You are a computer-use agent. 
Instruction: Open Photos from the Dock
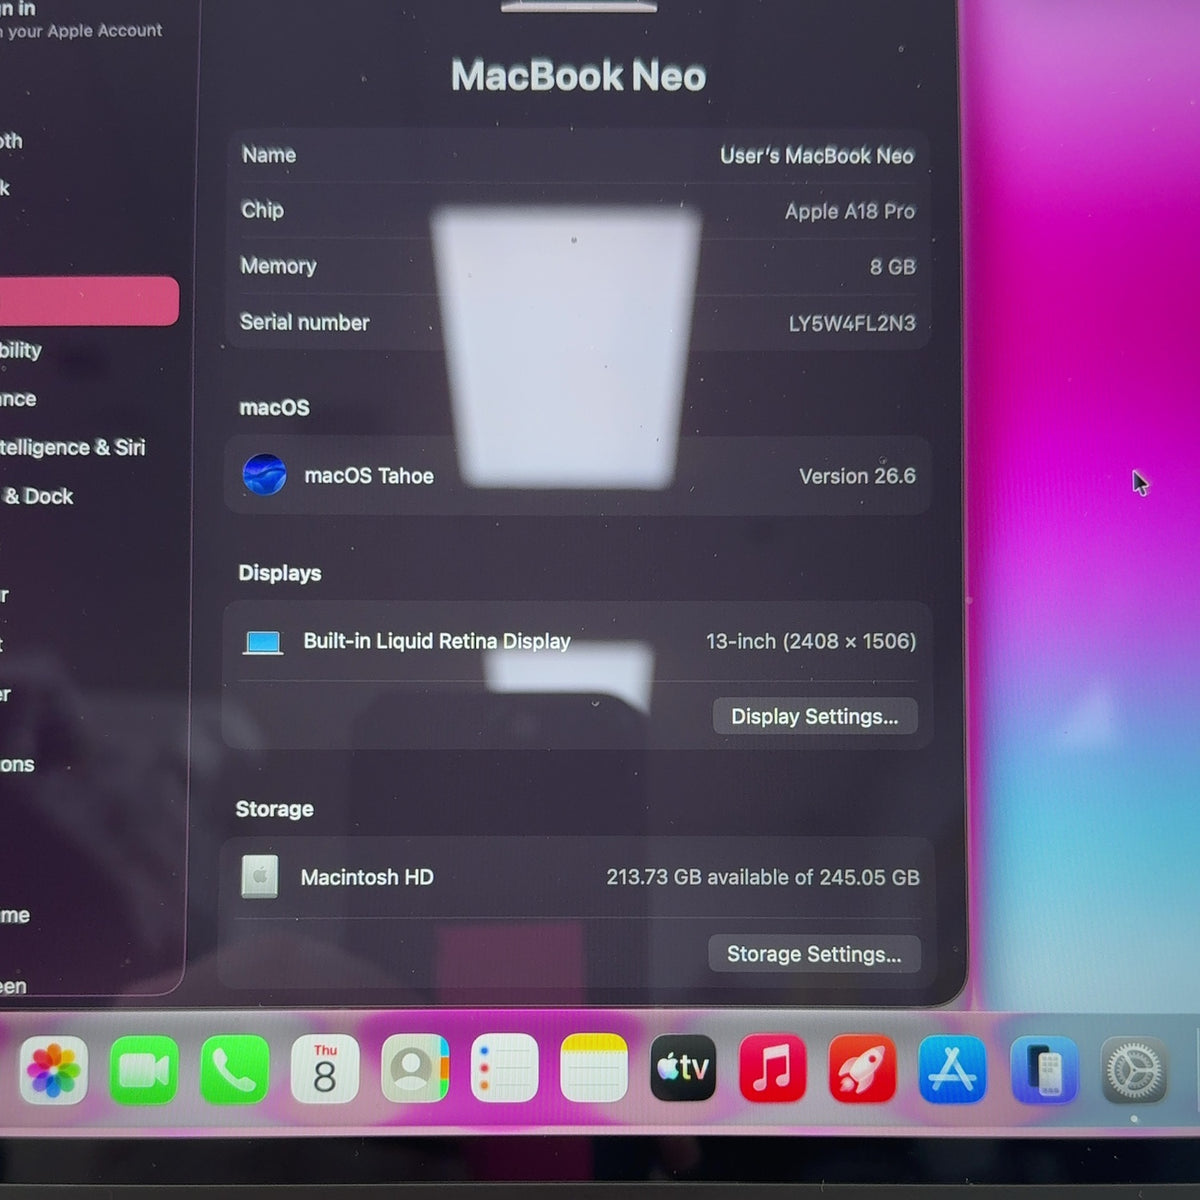[54, 1070]
